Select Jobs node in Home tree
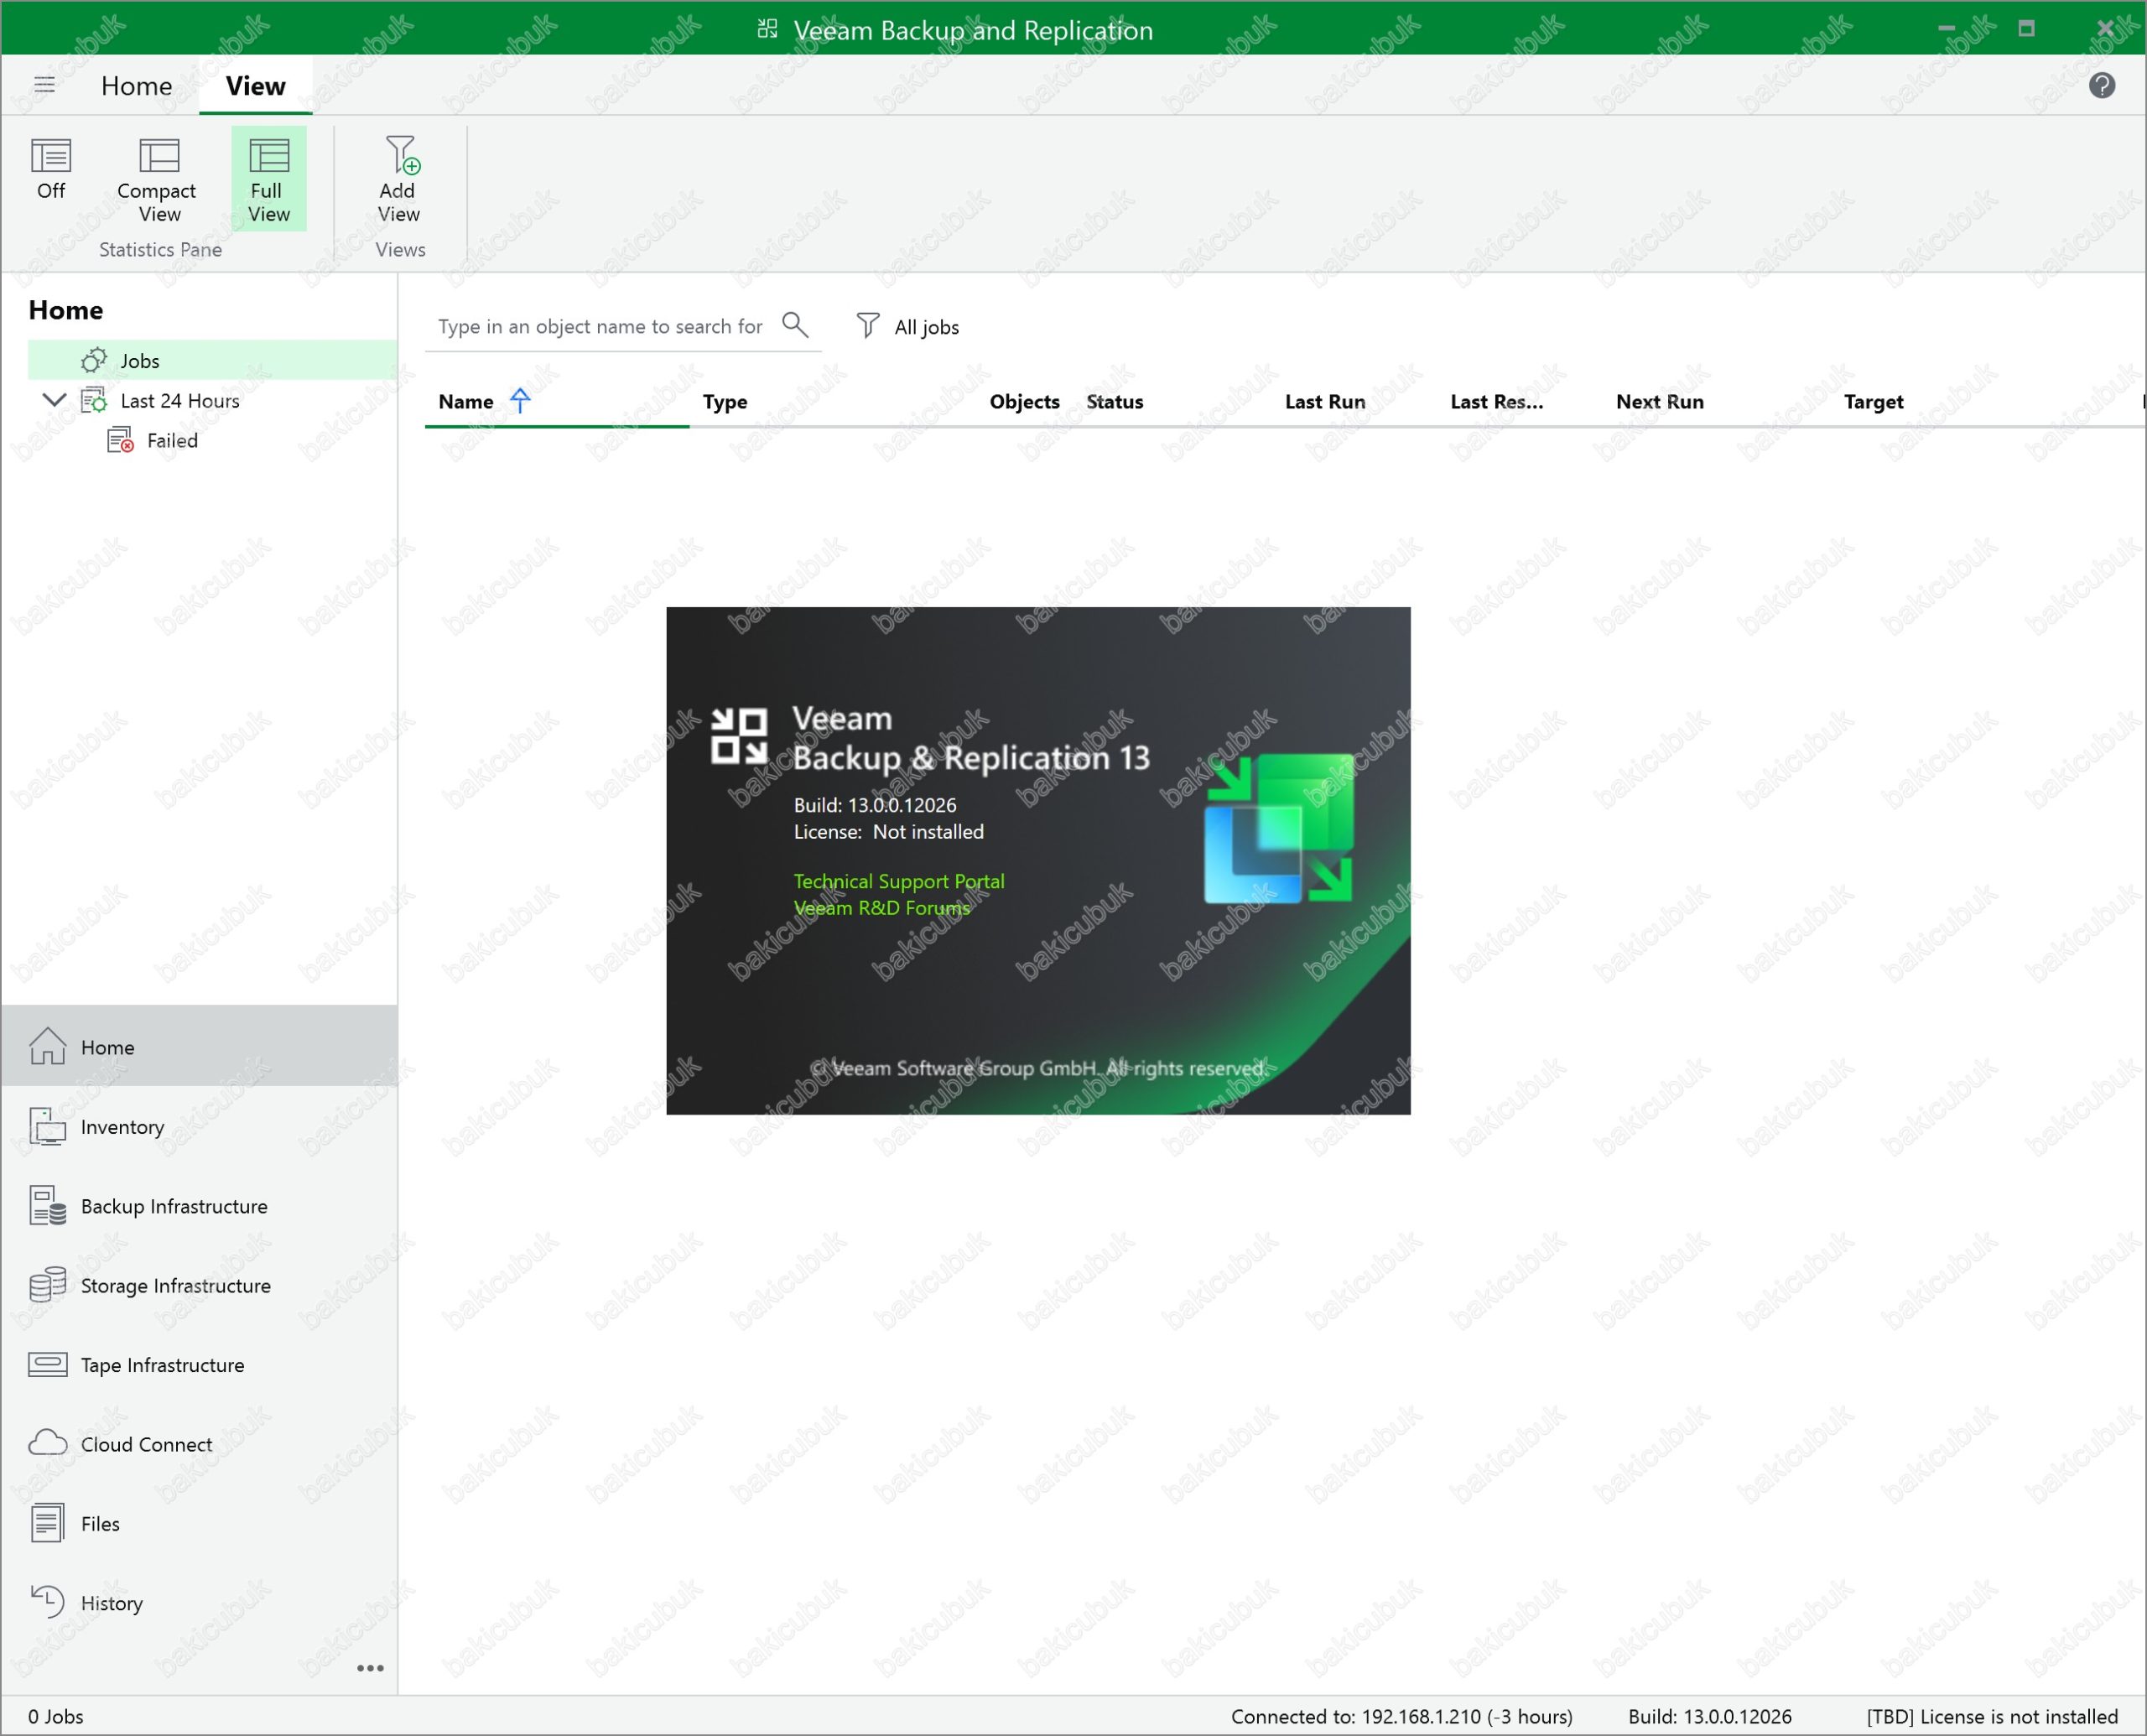 coord(212,361)
